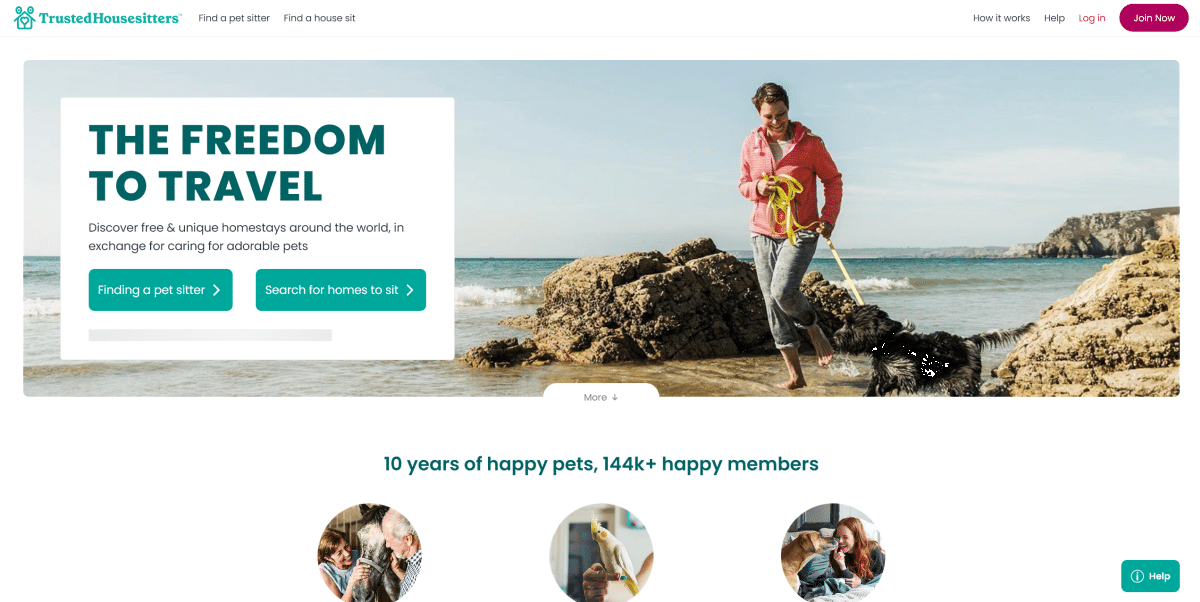Click the down arrow next to More
This screenshot has height=602, width=1200.
click(615, 397)
